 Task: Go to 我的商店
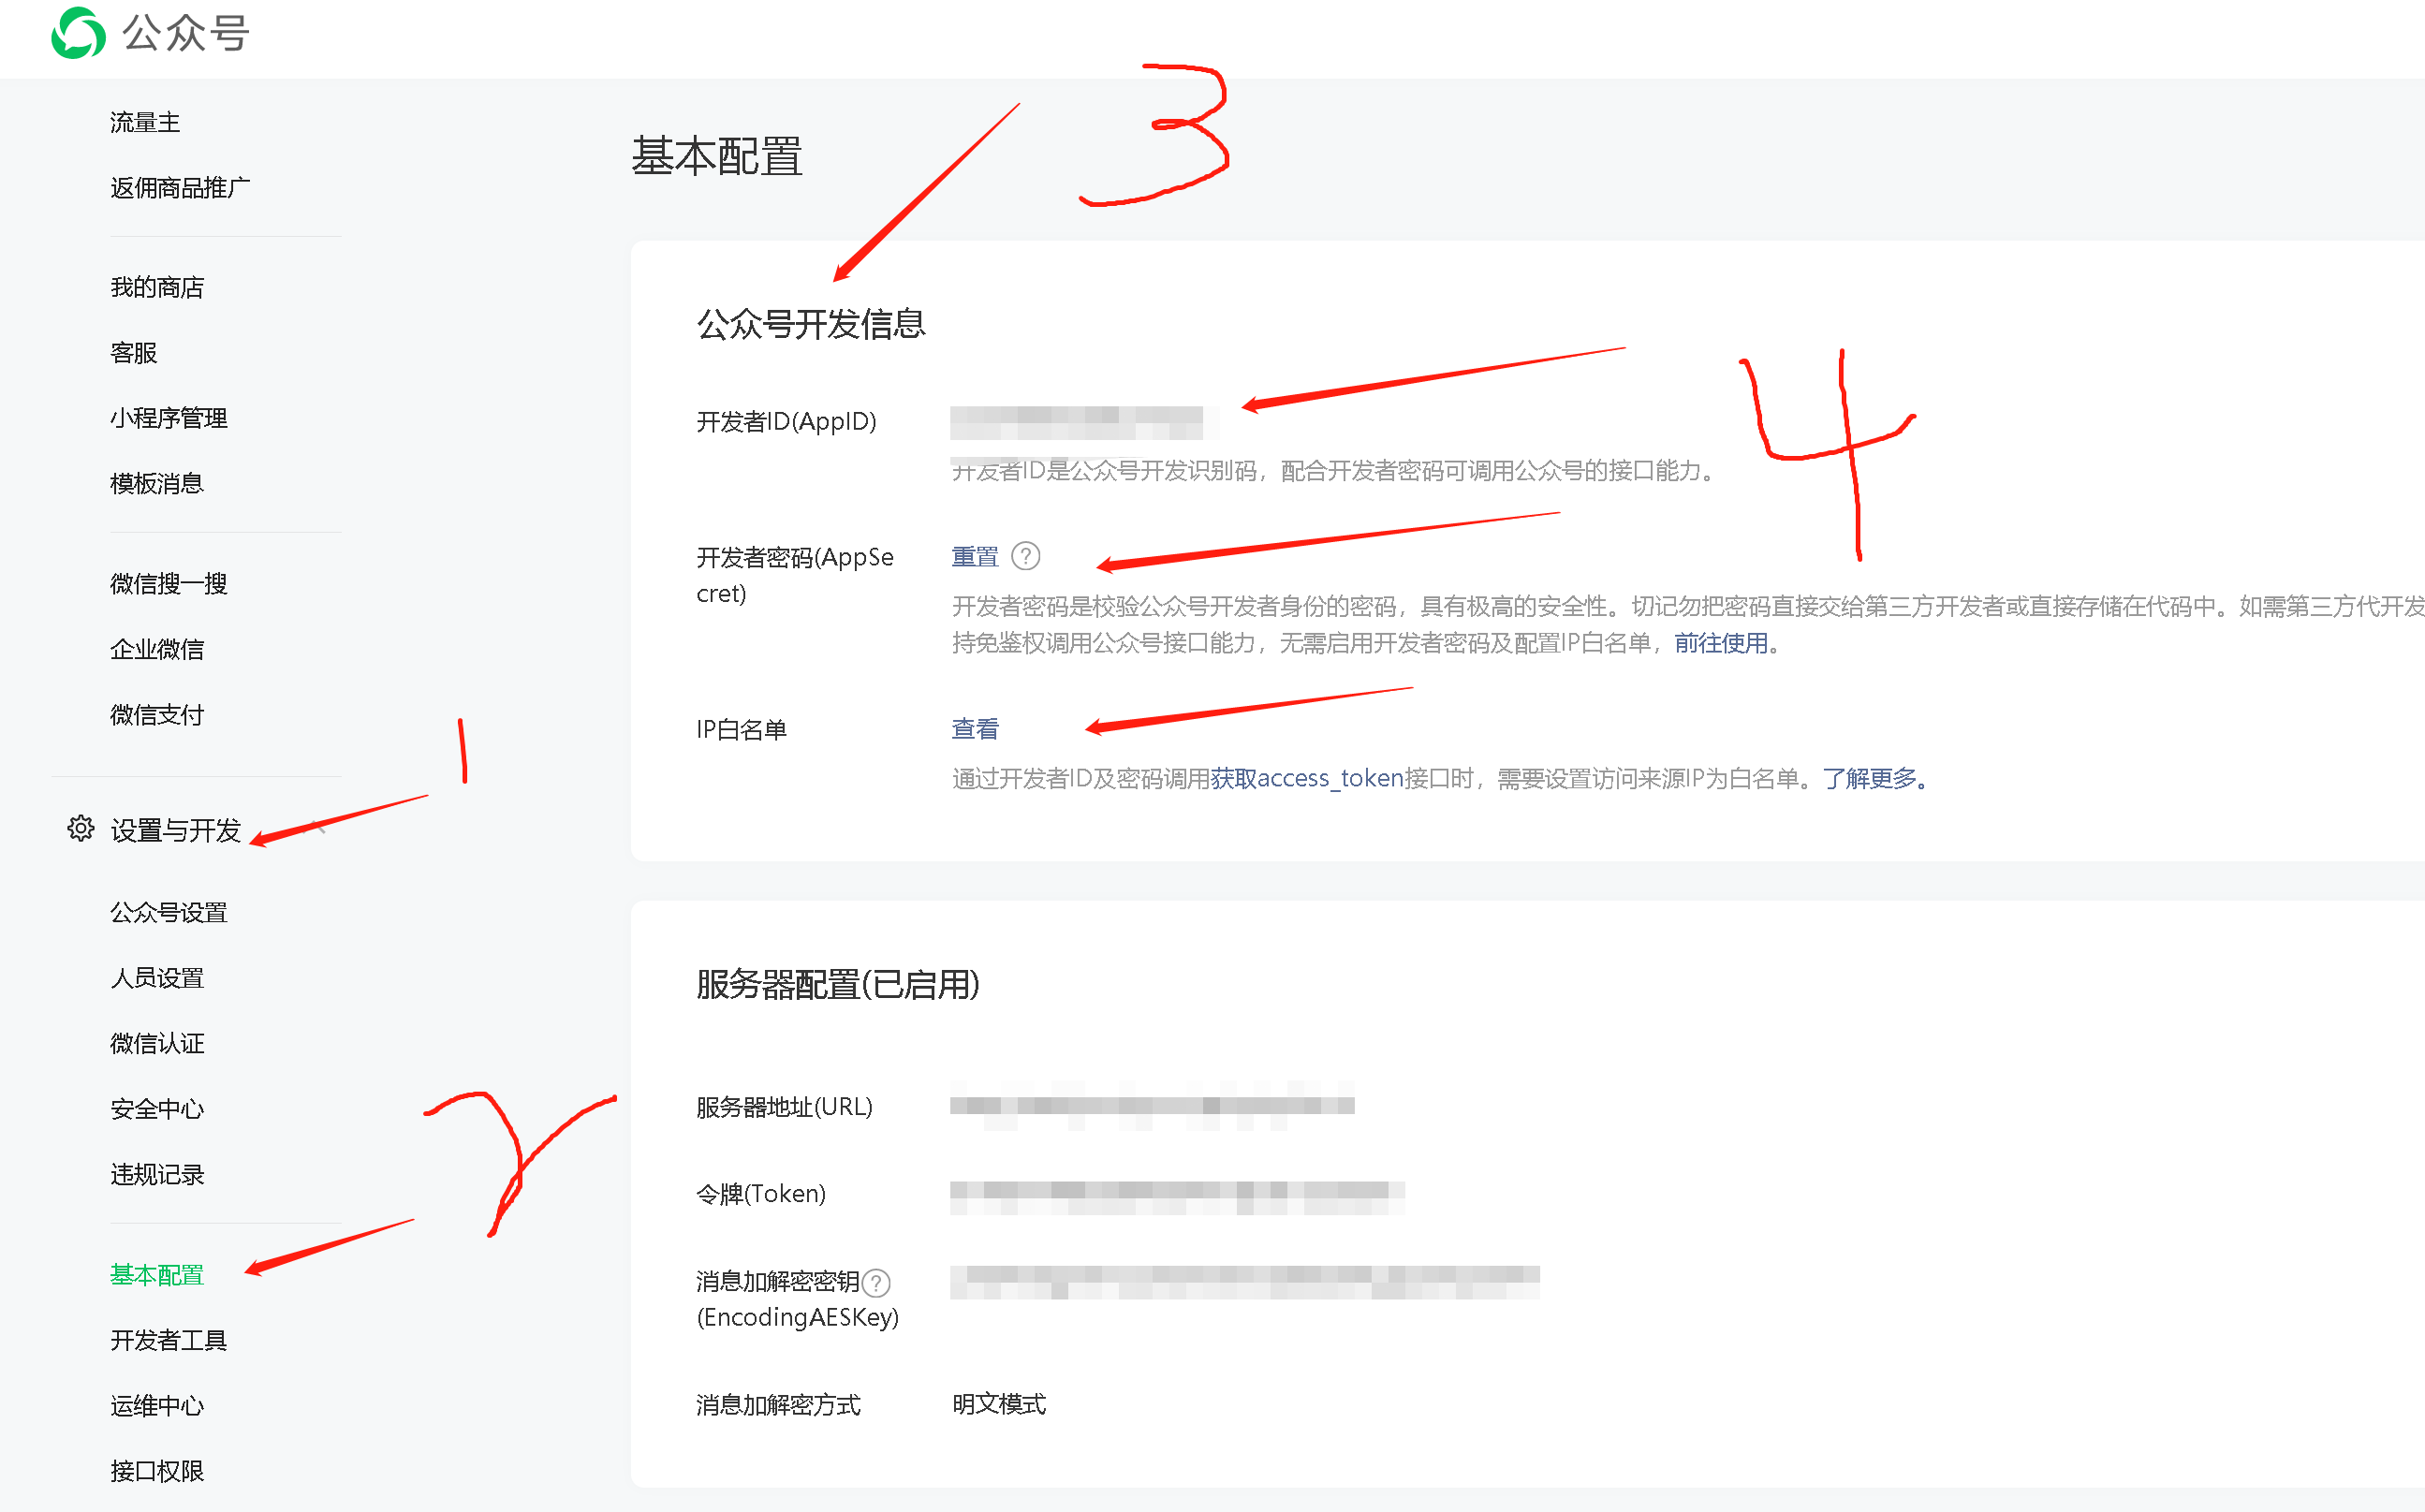click(157, 287)
